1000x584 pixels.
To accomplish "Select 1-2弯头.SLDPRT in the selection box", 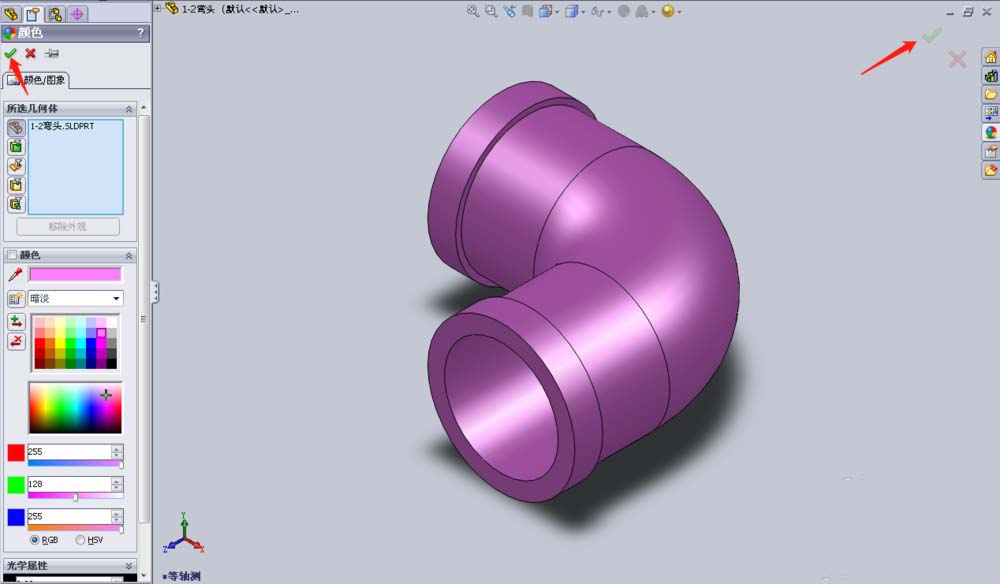I will [x=62, y=127].
